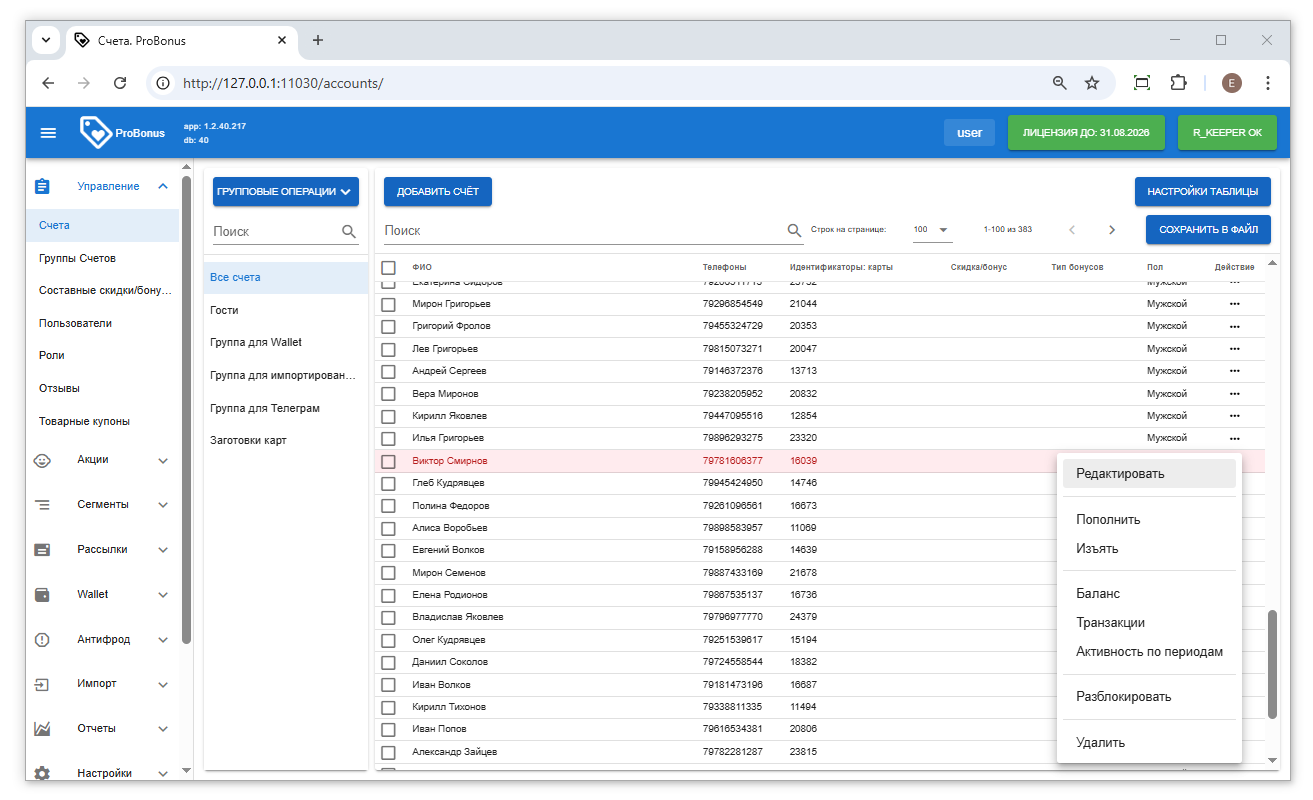Click the Wallet icon in sidebar

pos(42,595)
